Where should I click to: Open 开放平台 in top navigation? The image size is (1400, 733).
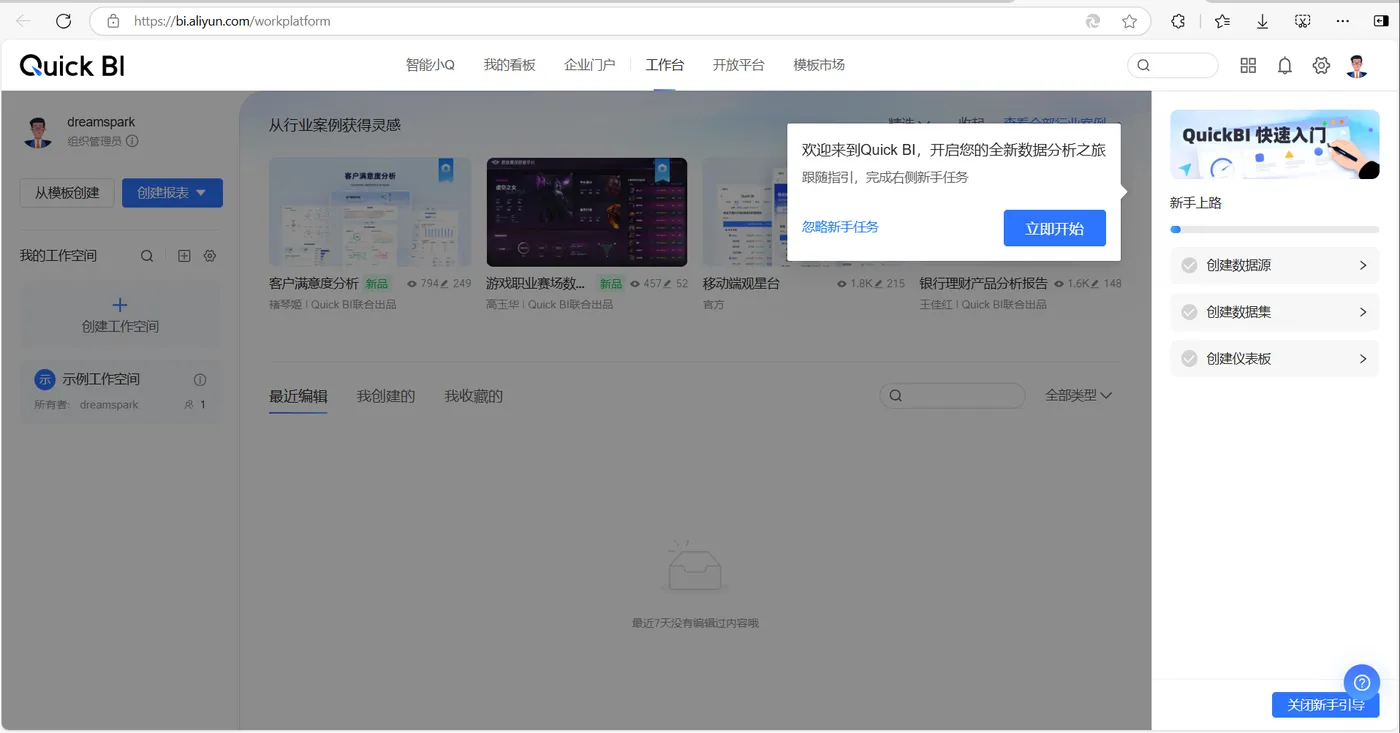point(739,65)
